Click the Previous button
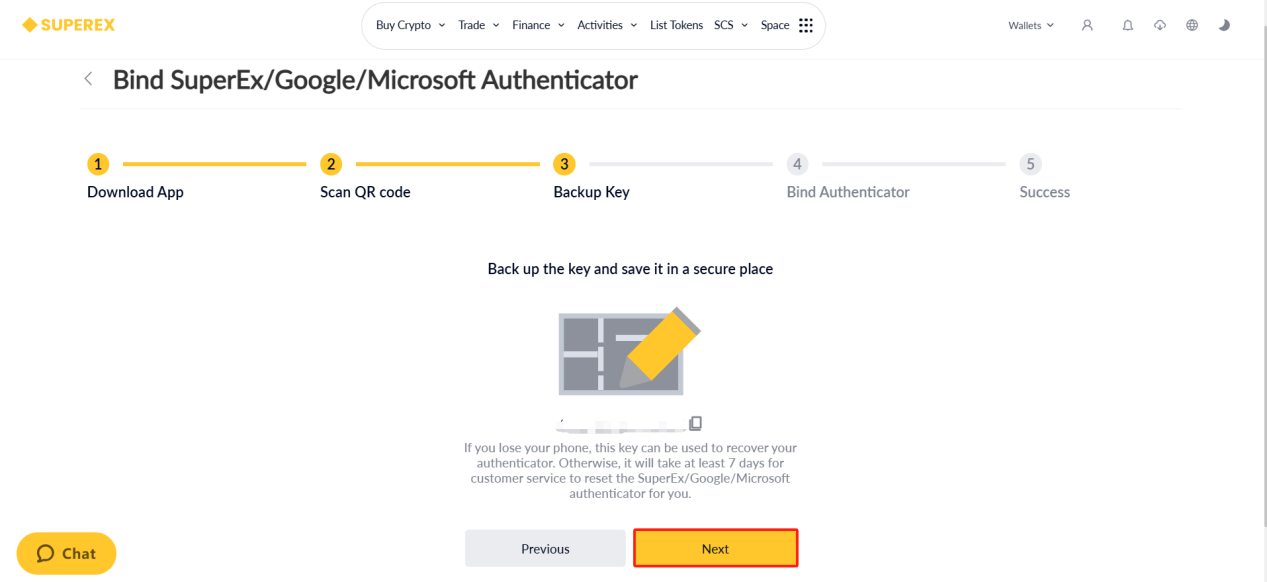The image size is (1267, 582). (545, 548)
